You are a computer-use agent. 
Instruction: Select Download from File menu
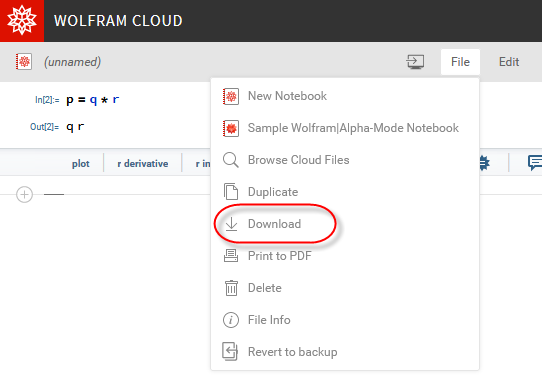[345, 224]
